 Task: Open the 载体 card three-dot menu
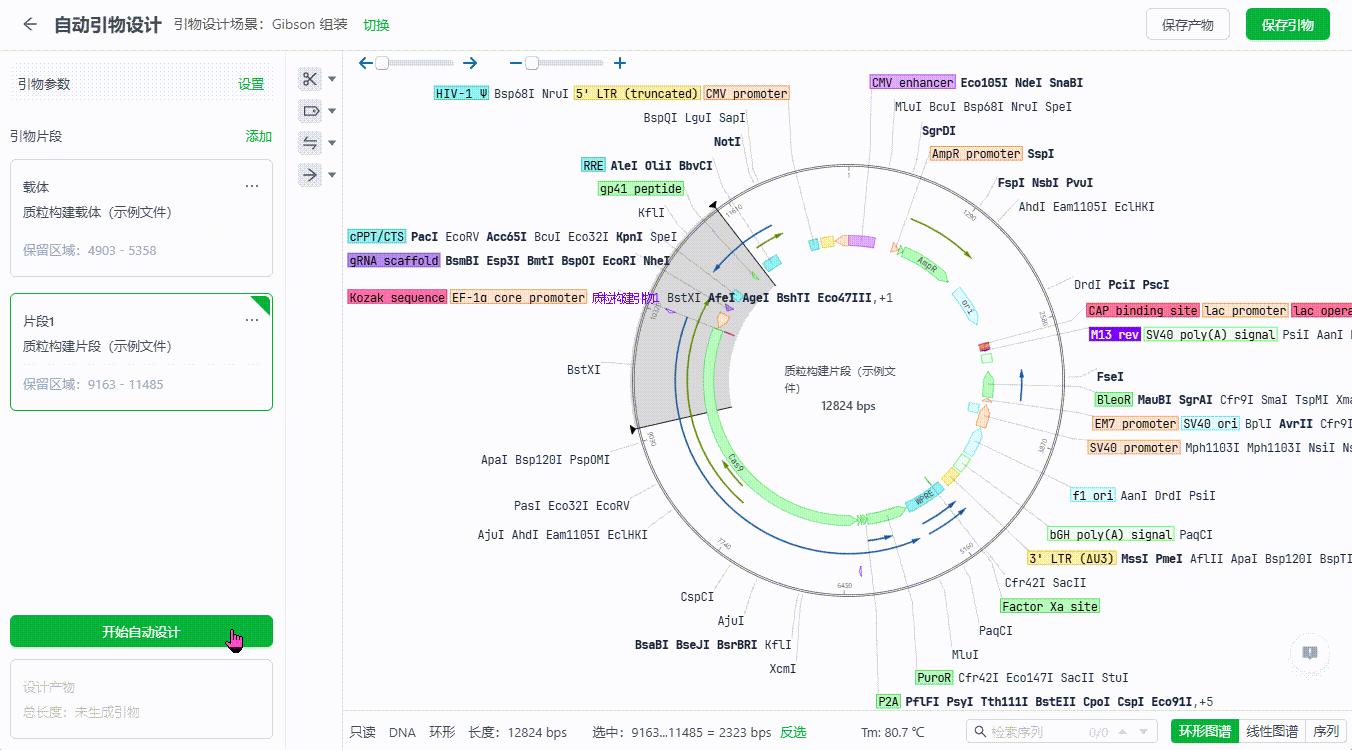pos(252,186)
